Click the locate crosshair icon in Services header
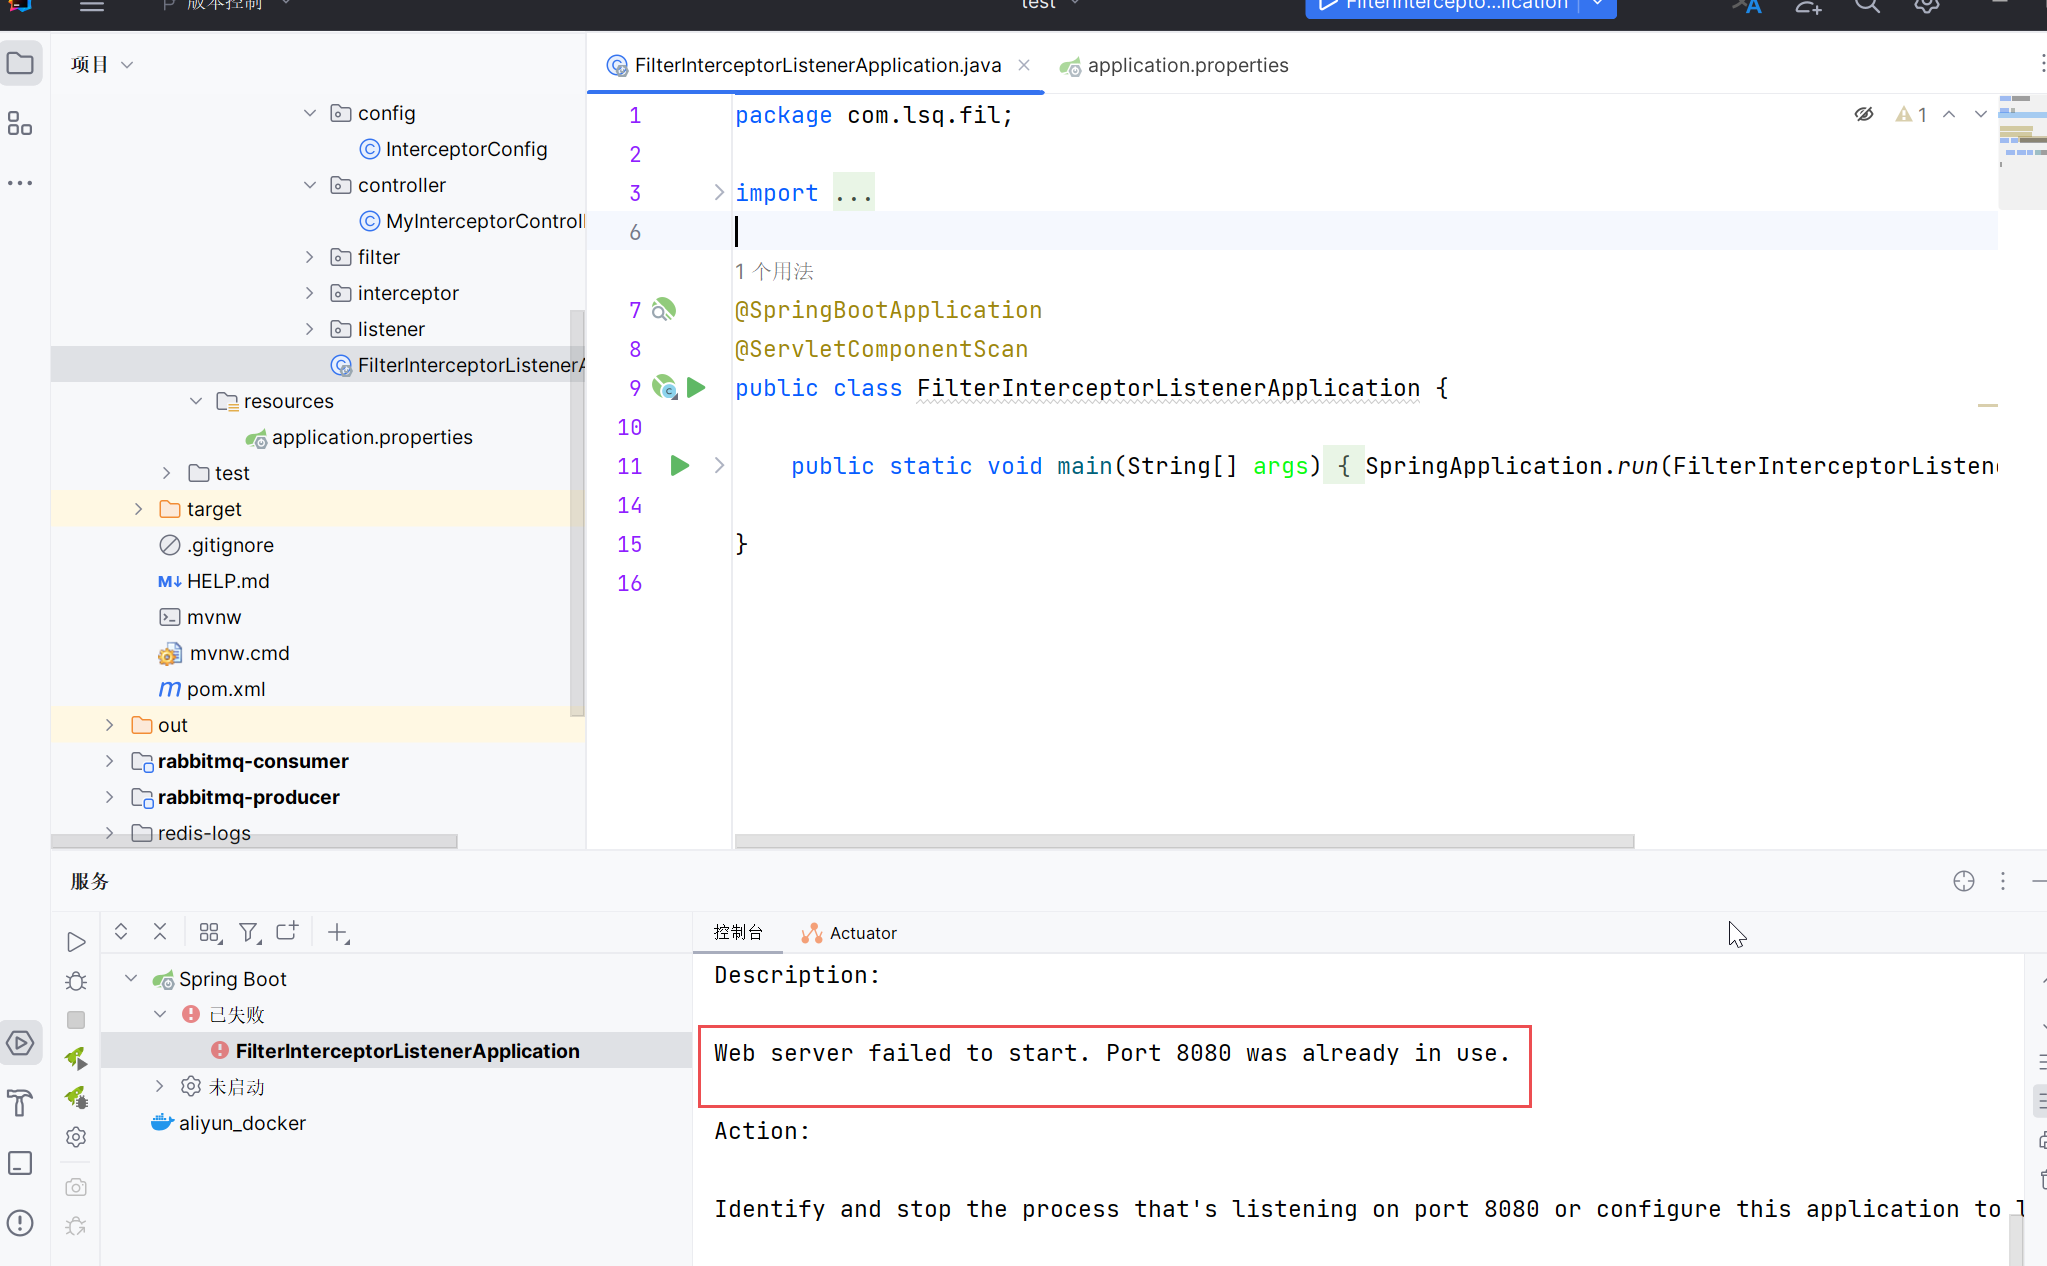The width and height of the screenshot is (2047, 1266). point(1964,881)
